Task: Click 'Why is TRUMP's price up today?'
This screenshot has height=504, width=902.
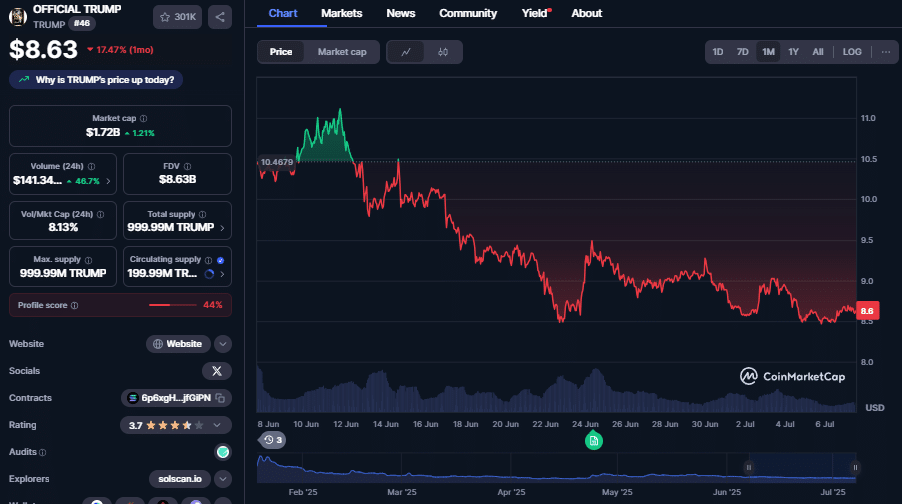Action: click(96, 80)
